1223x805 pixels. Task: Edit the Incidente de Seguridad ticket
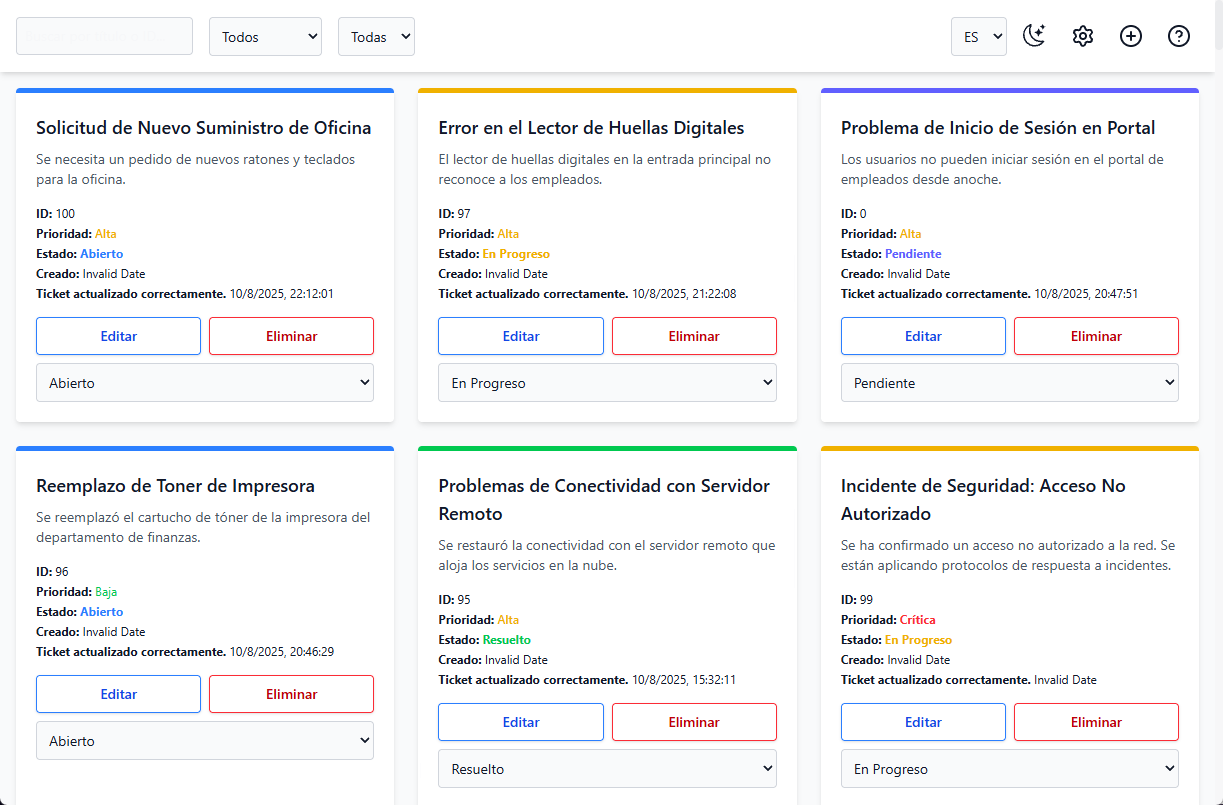923,722
